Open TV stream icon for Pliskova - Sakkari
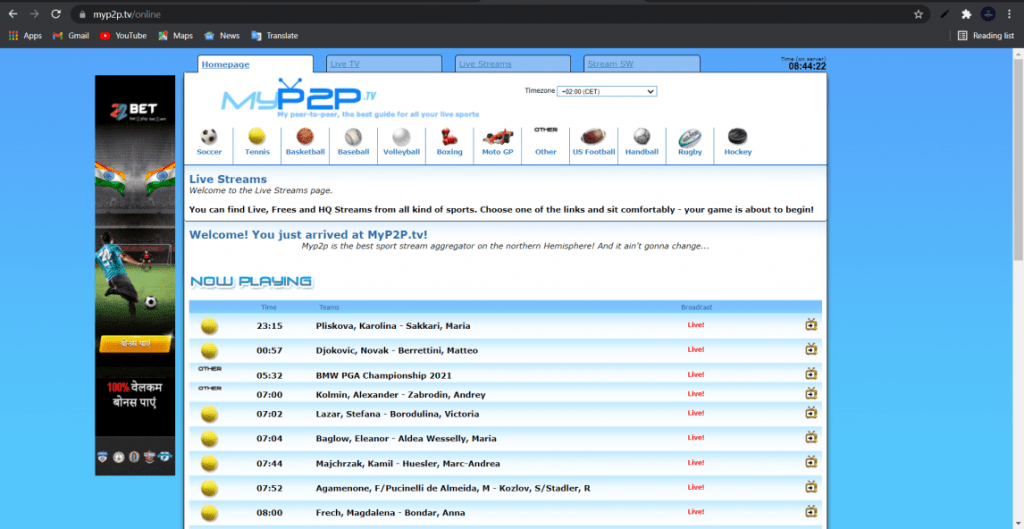This screenshot has height=529, width=1024. [x=811, y=325]
